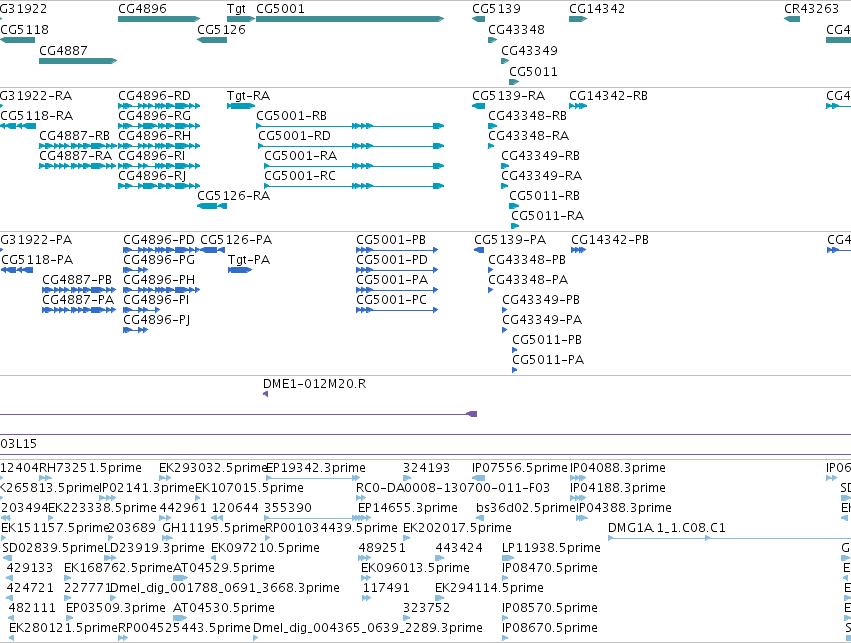This screenshot has width=851, height=643.
Task: Click cDNA GH11195.5prime
Action: [167, 538]
